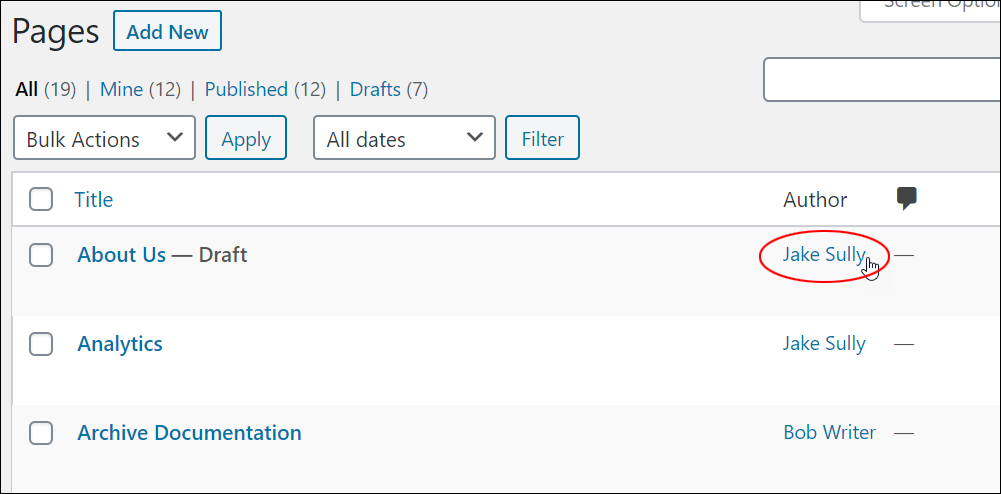1001x494 pixels.
Task: Tick the Analytics page checkbox
Action: coord(41,344)
